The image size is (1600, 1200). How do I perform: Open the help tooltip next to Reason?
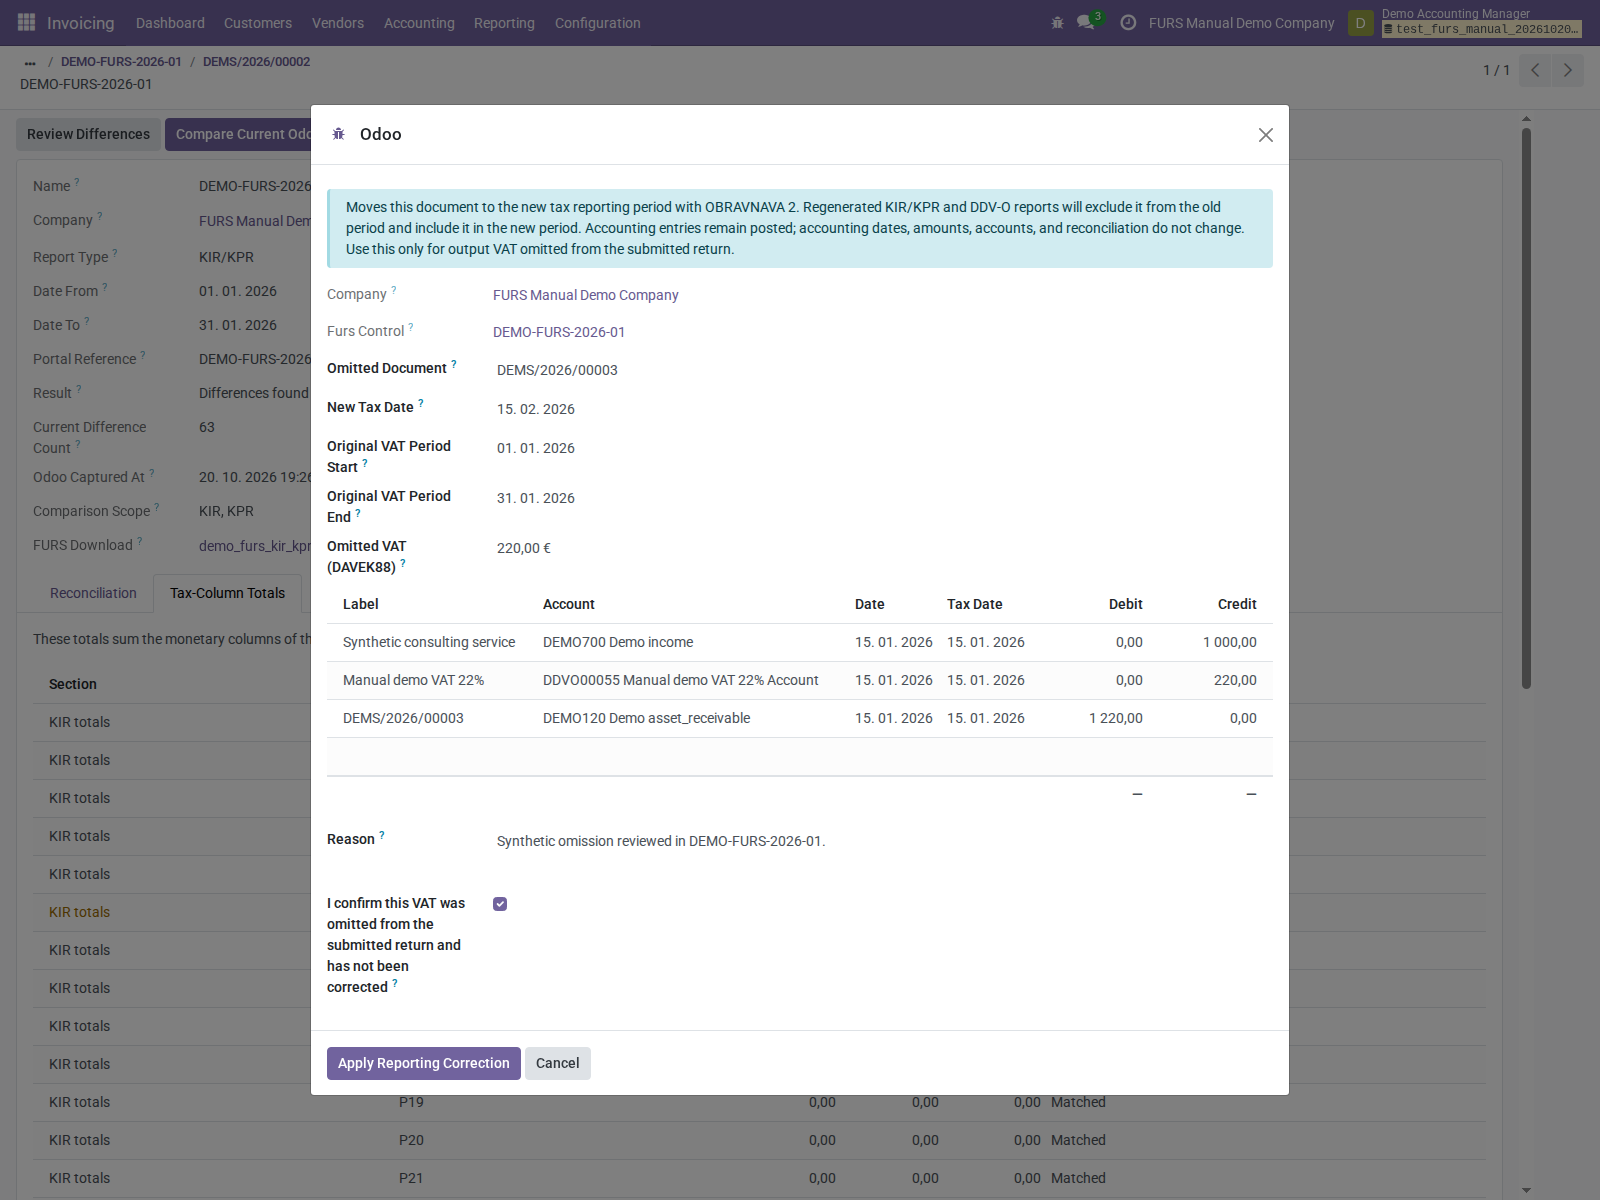(x=382, y=835)
